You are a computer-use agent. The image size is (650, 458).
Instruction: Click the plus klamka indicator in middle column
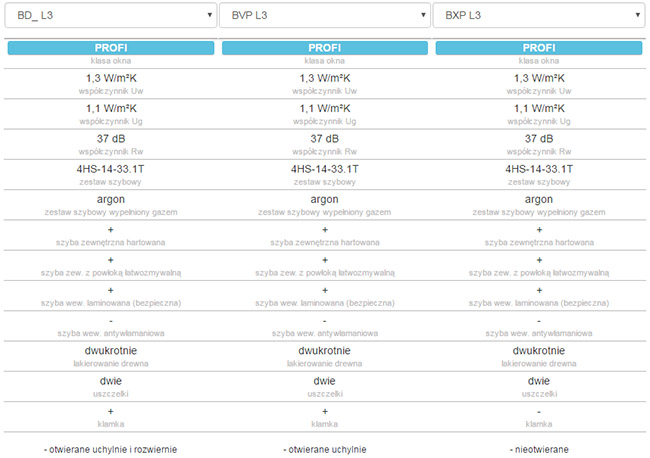click(x=324, y=412)
